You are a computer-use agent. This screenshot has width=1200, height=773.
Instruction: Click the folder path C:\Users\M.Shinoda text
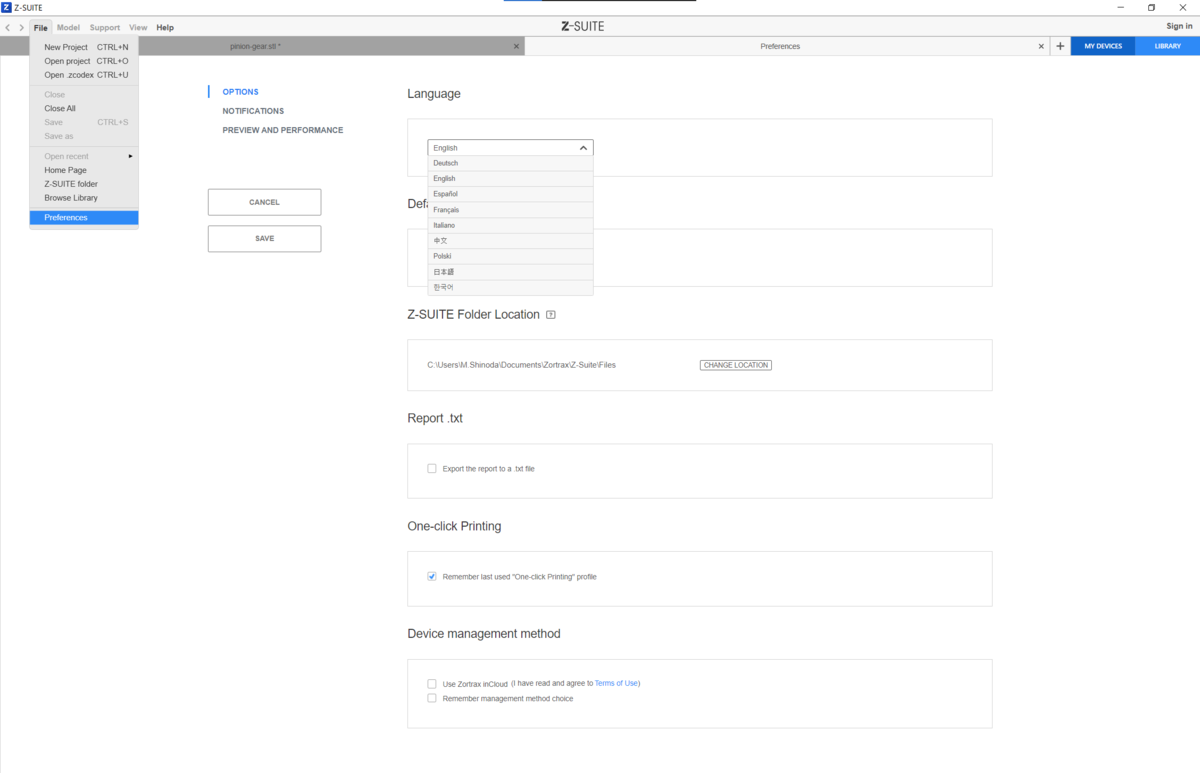pyautogui.click(x=521, y=365)
